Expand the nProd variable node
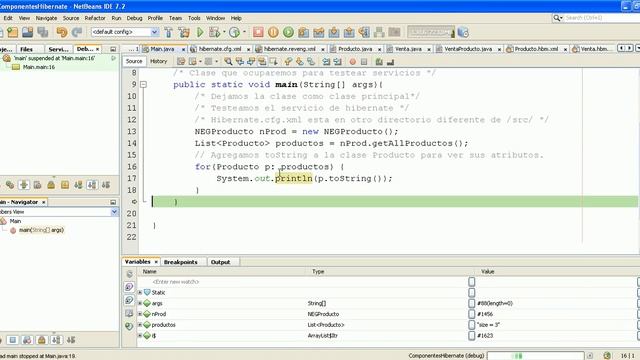The width and height of the screenshot is (640, 360). (140, 314)
